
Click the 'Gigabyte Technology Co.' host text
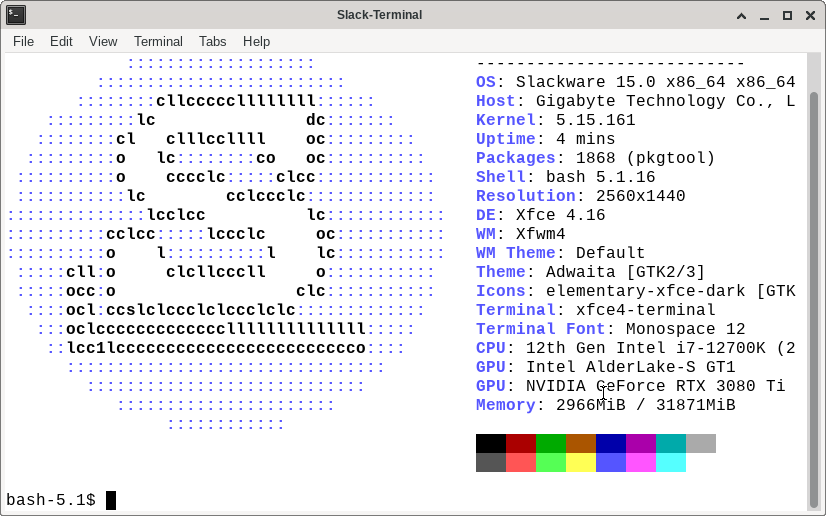pos(655,101)
